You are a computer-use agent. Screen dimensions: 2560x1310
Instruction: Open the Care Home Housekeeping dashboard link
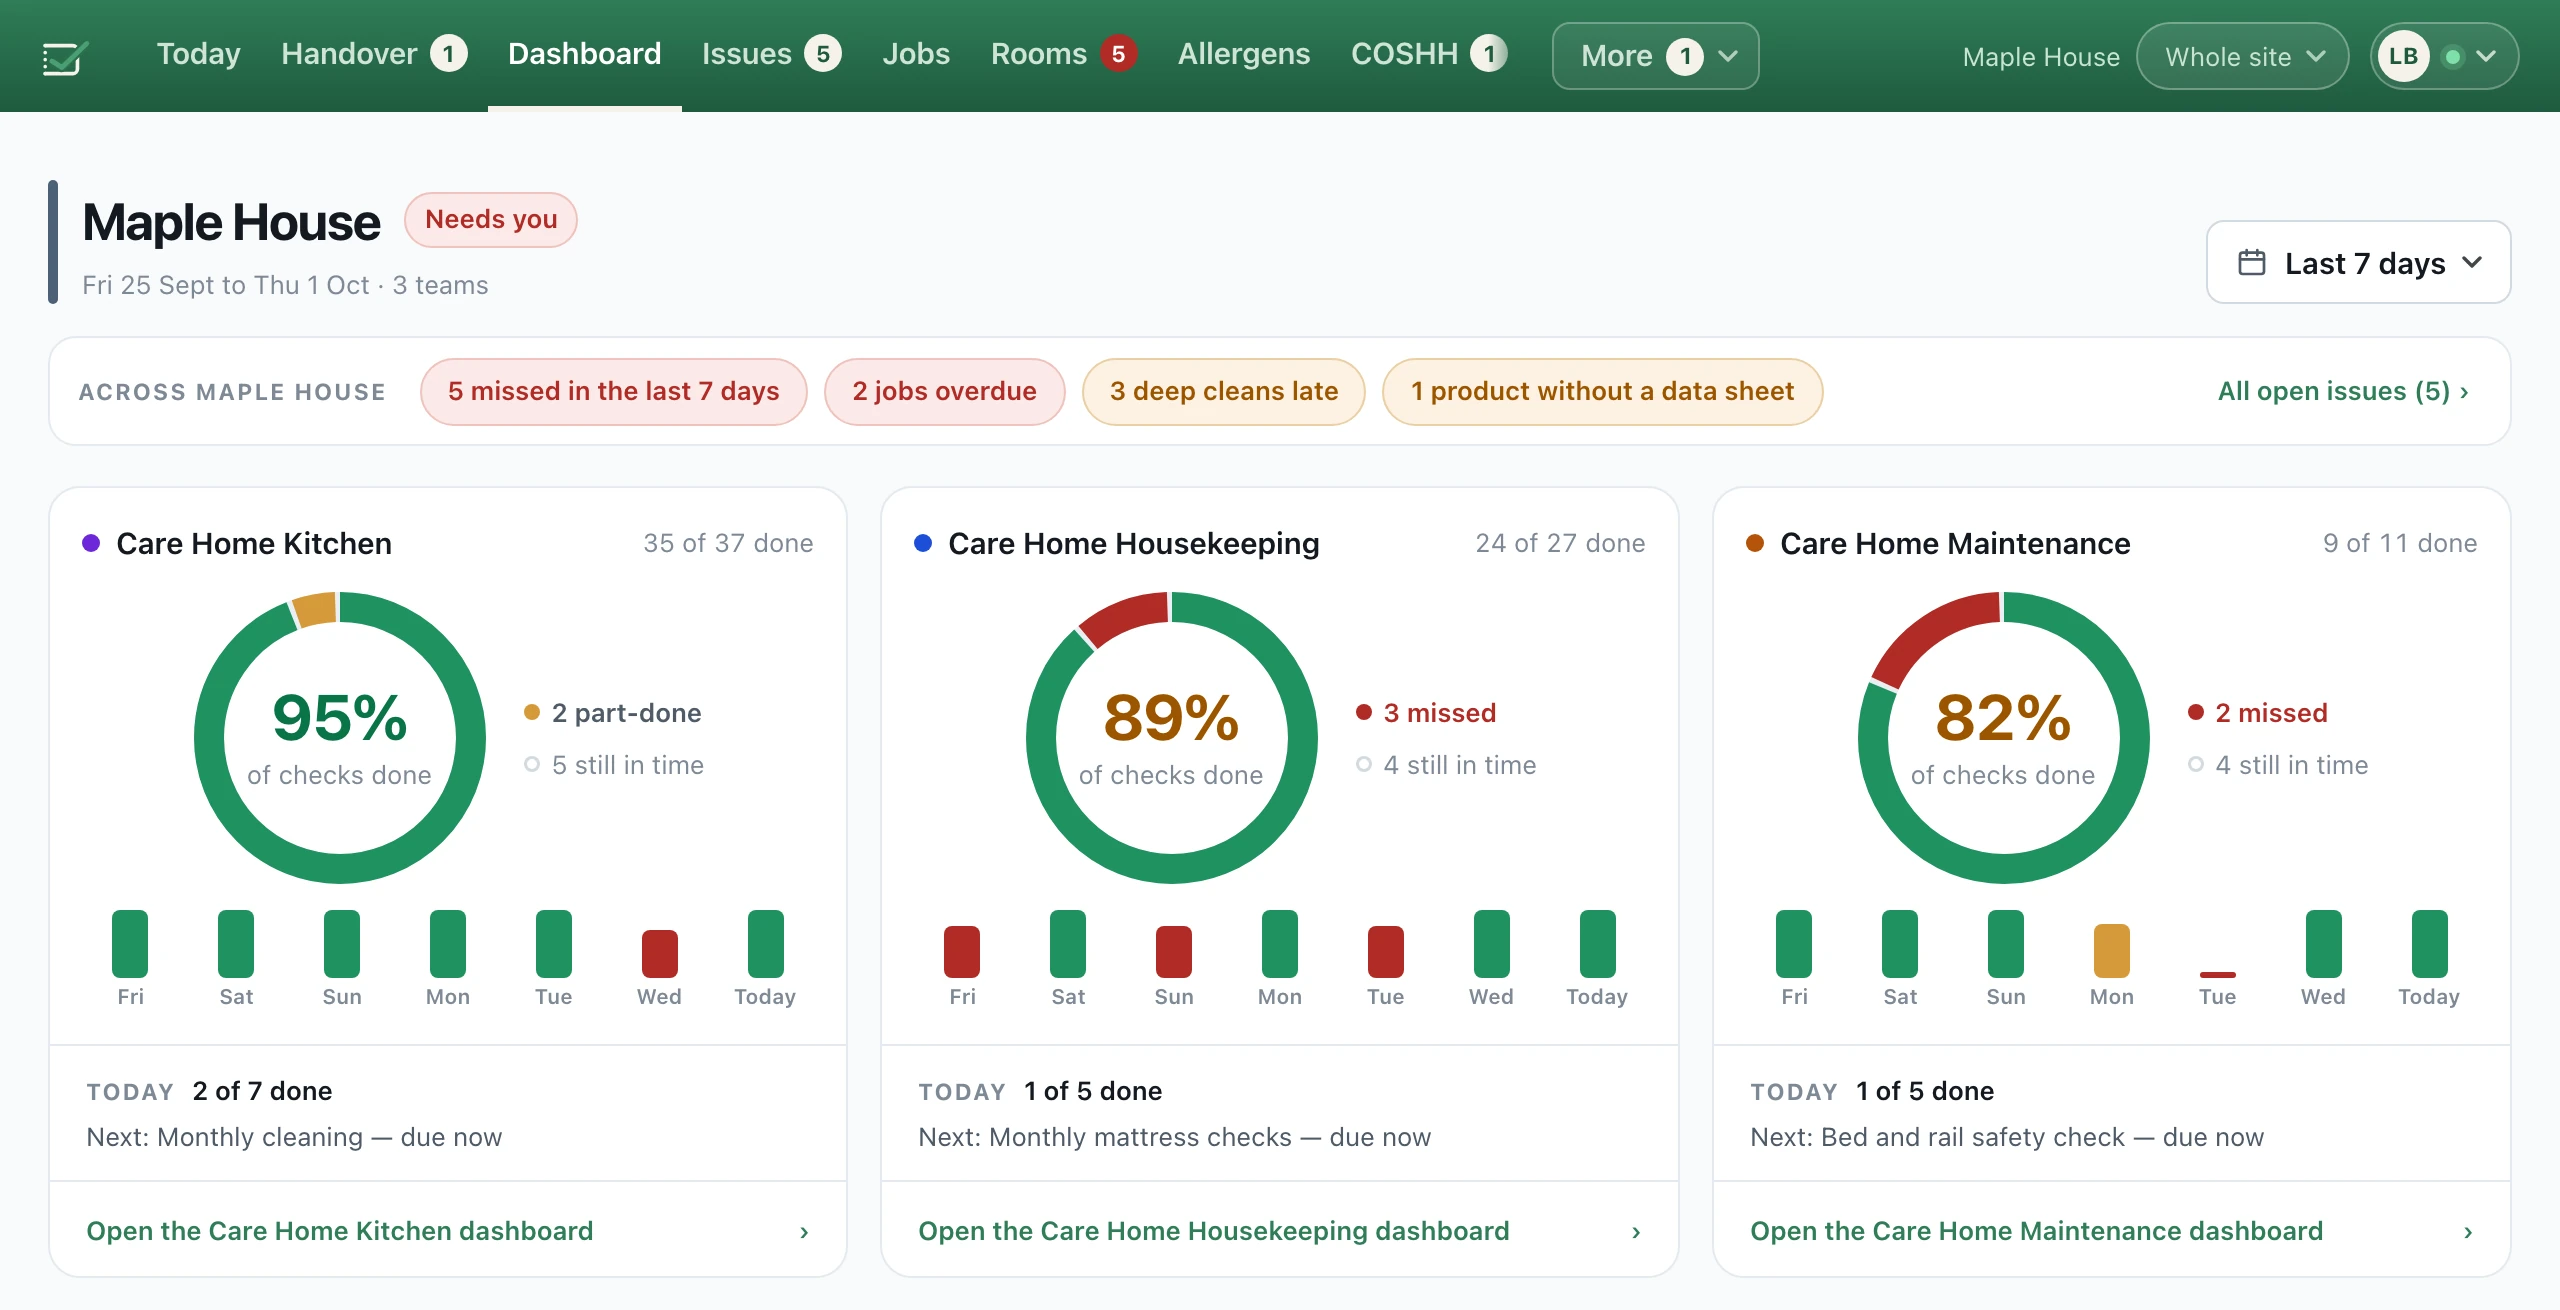click(1280, 1230)
